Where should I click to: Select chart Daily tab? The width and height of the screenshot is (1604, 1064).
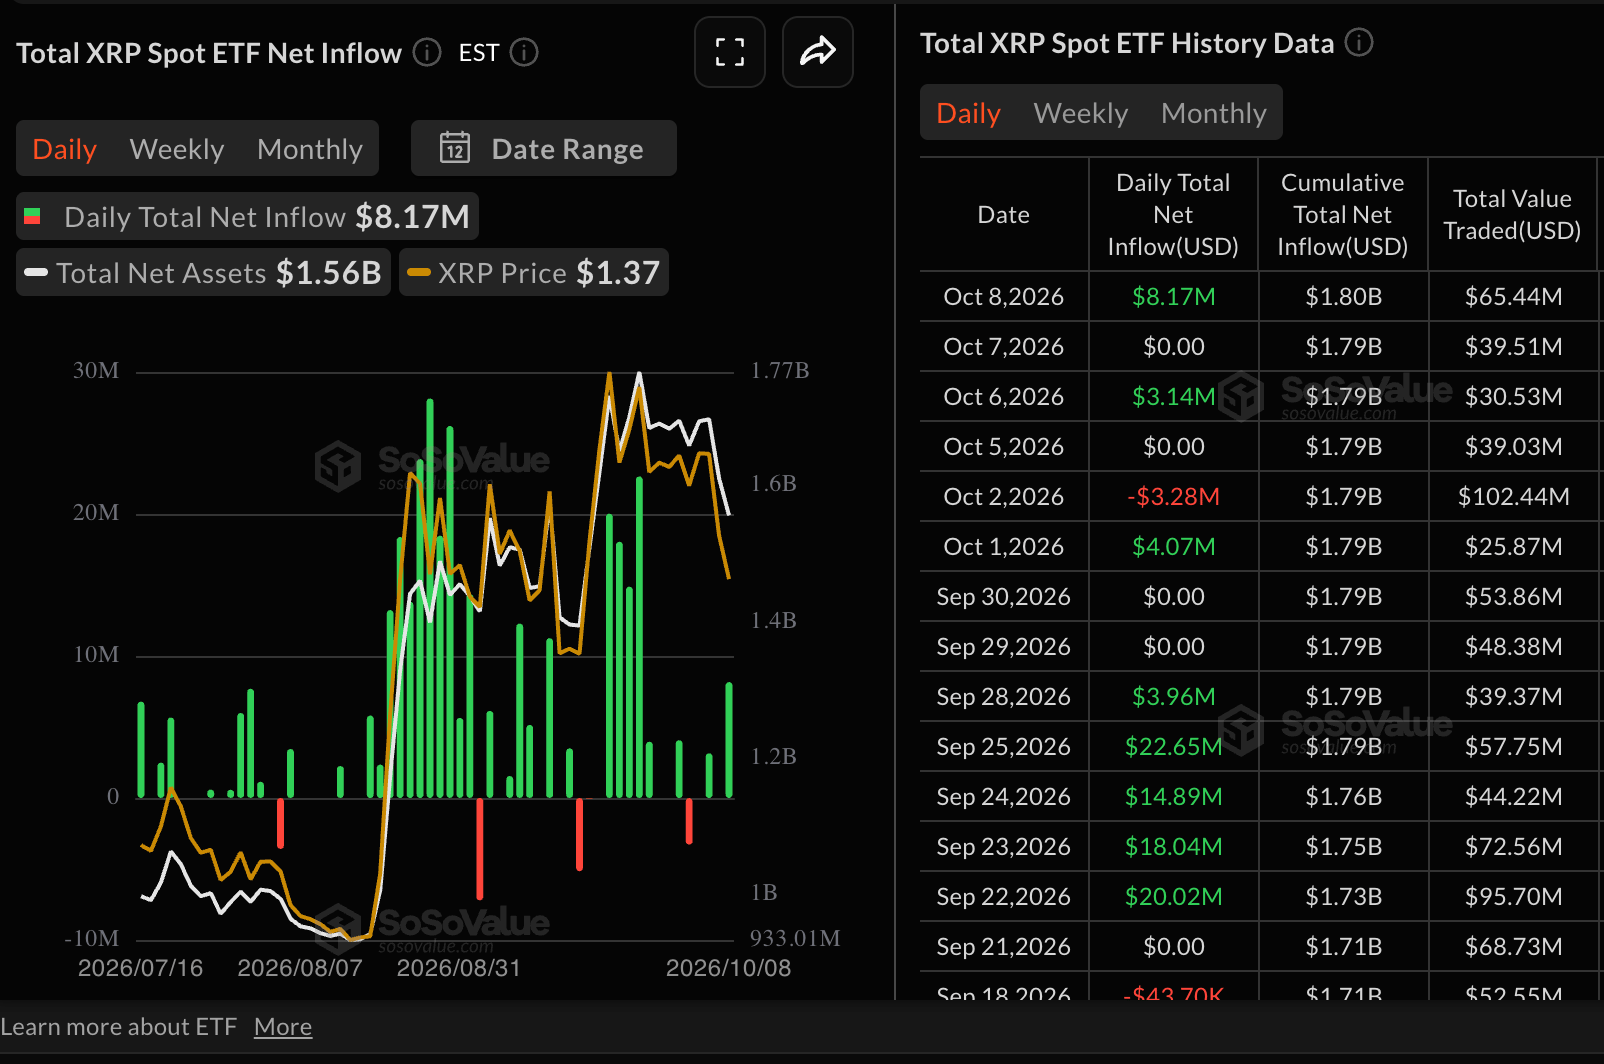tap(65, 149)
